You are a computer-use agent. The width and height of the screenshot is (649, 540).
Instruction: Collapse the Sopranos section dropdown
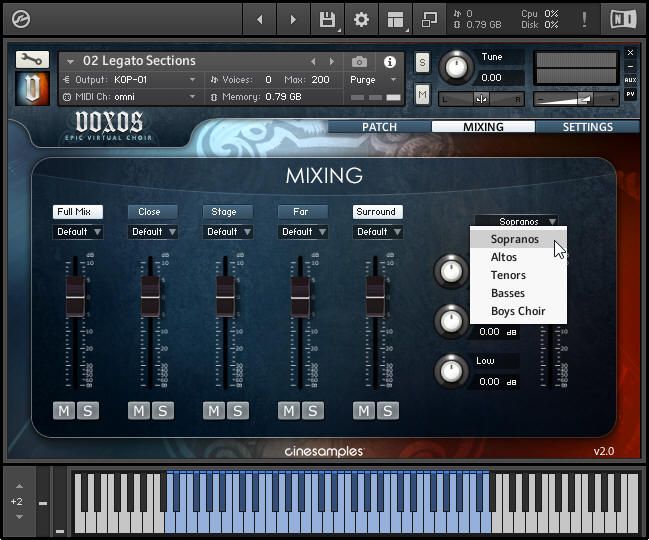point(516,221)
